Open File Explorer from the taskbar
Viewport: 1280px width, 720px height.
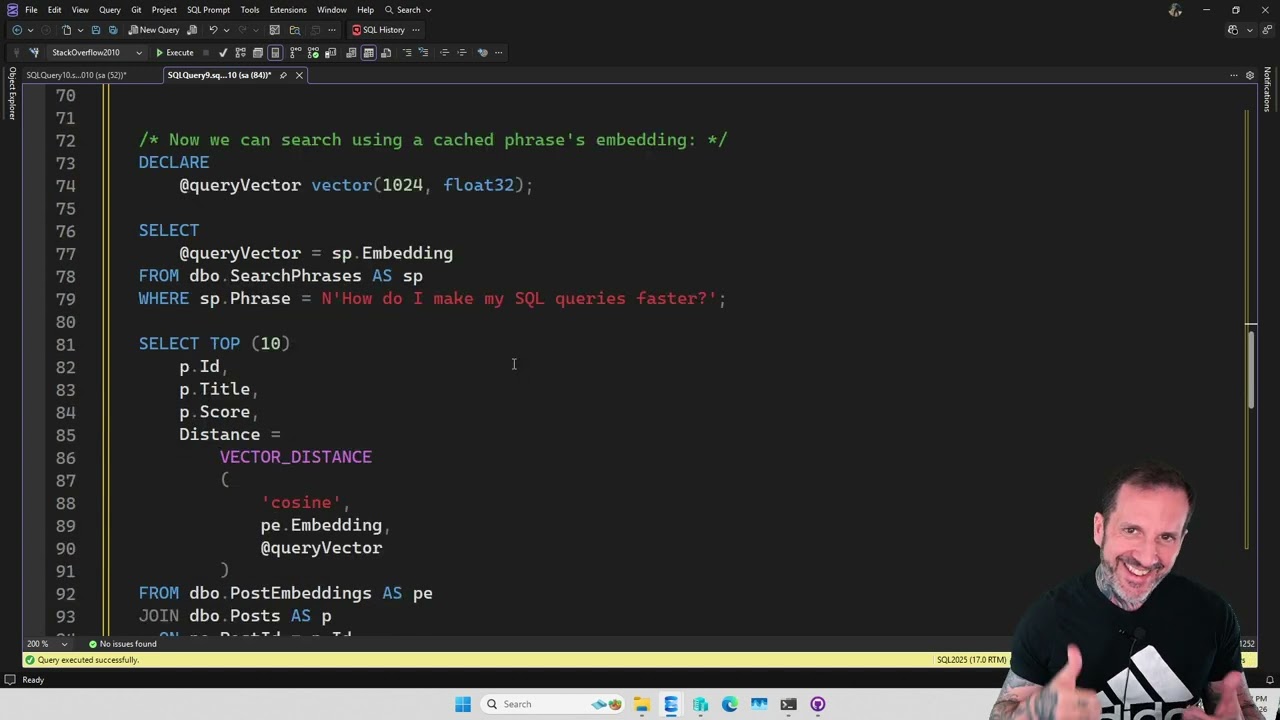tap(642, 704)
